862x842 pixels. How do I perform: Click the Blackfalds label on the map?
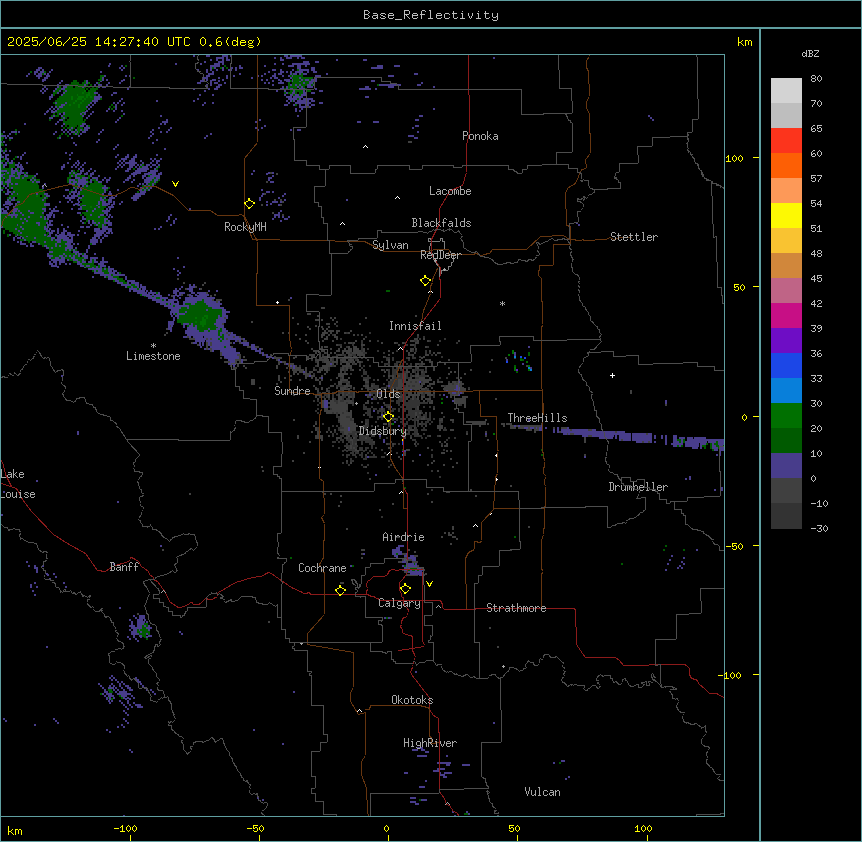point(441,223)
